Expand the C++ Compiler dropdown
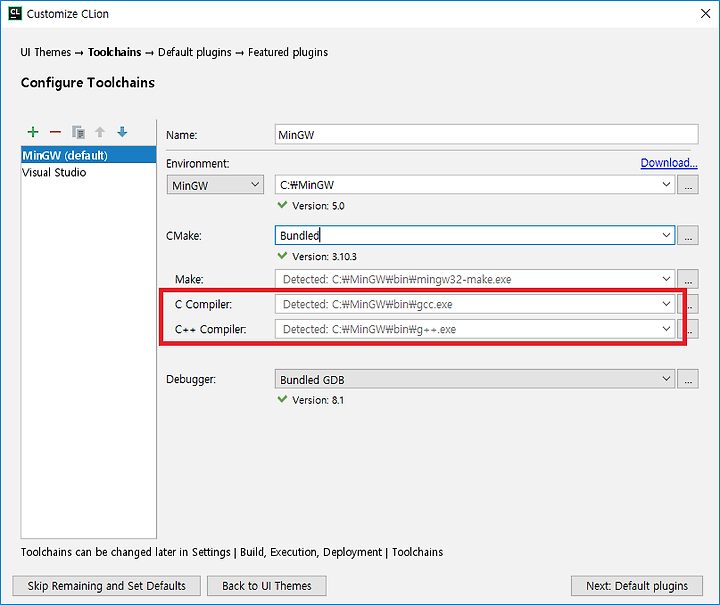This screenshot has height=605, width=720. coord(666,329)
